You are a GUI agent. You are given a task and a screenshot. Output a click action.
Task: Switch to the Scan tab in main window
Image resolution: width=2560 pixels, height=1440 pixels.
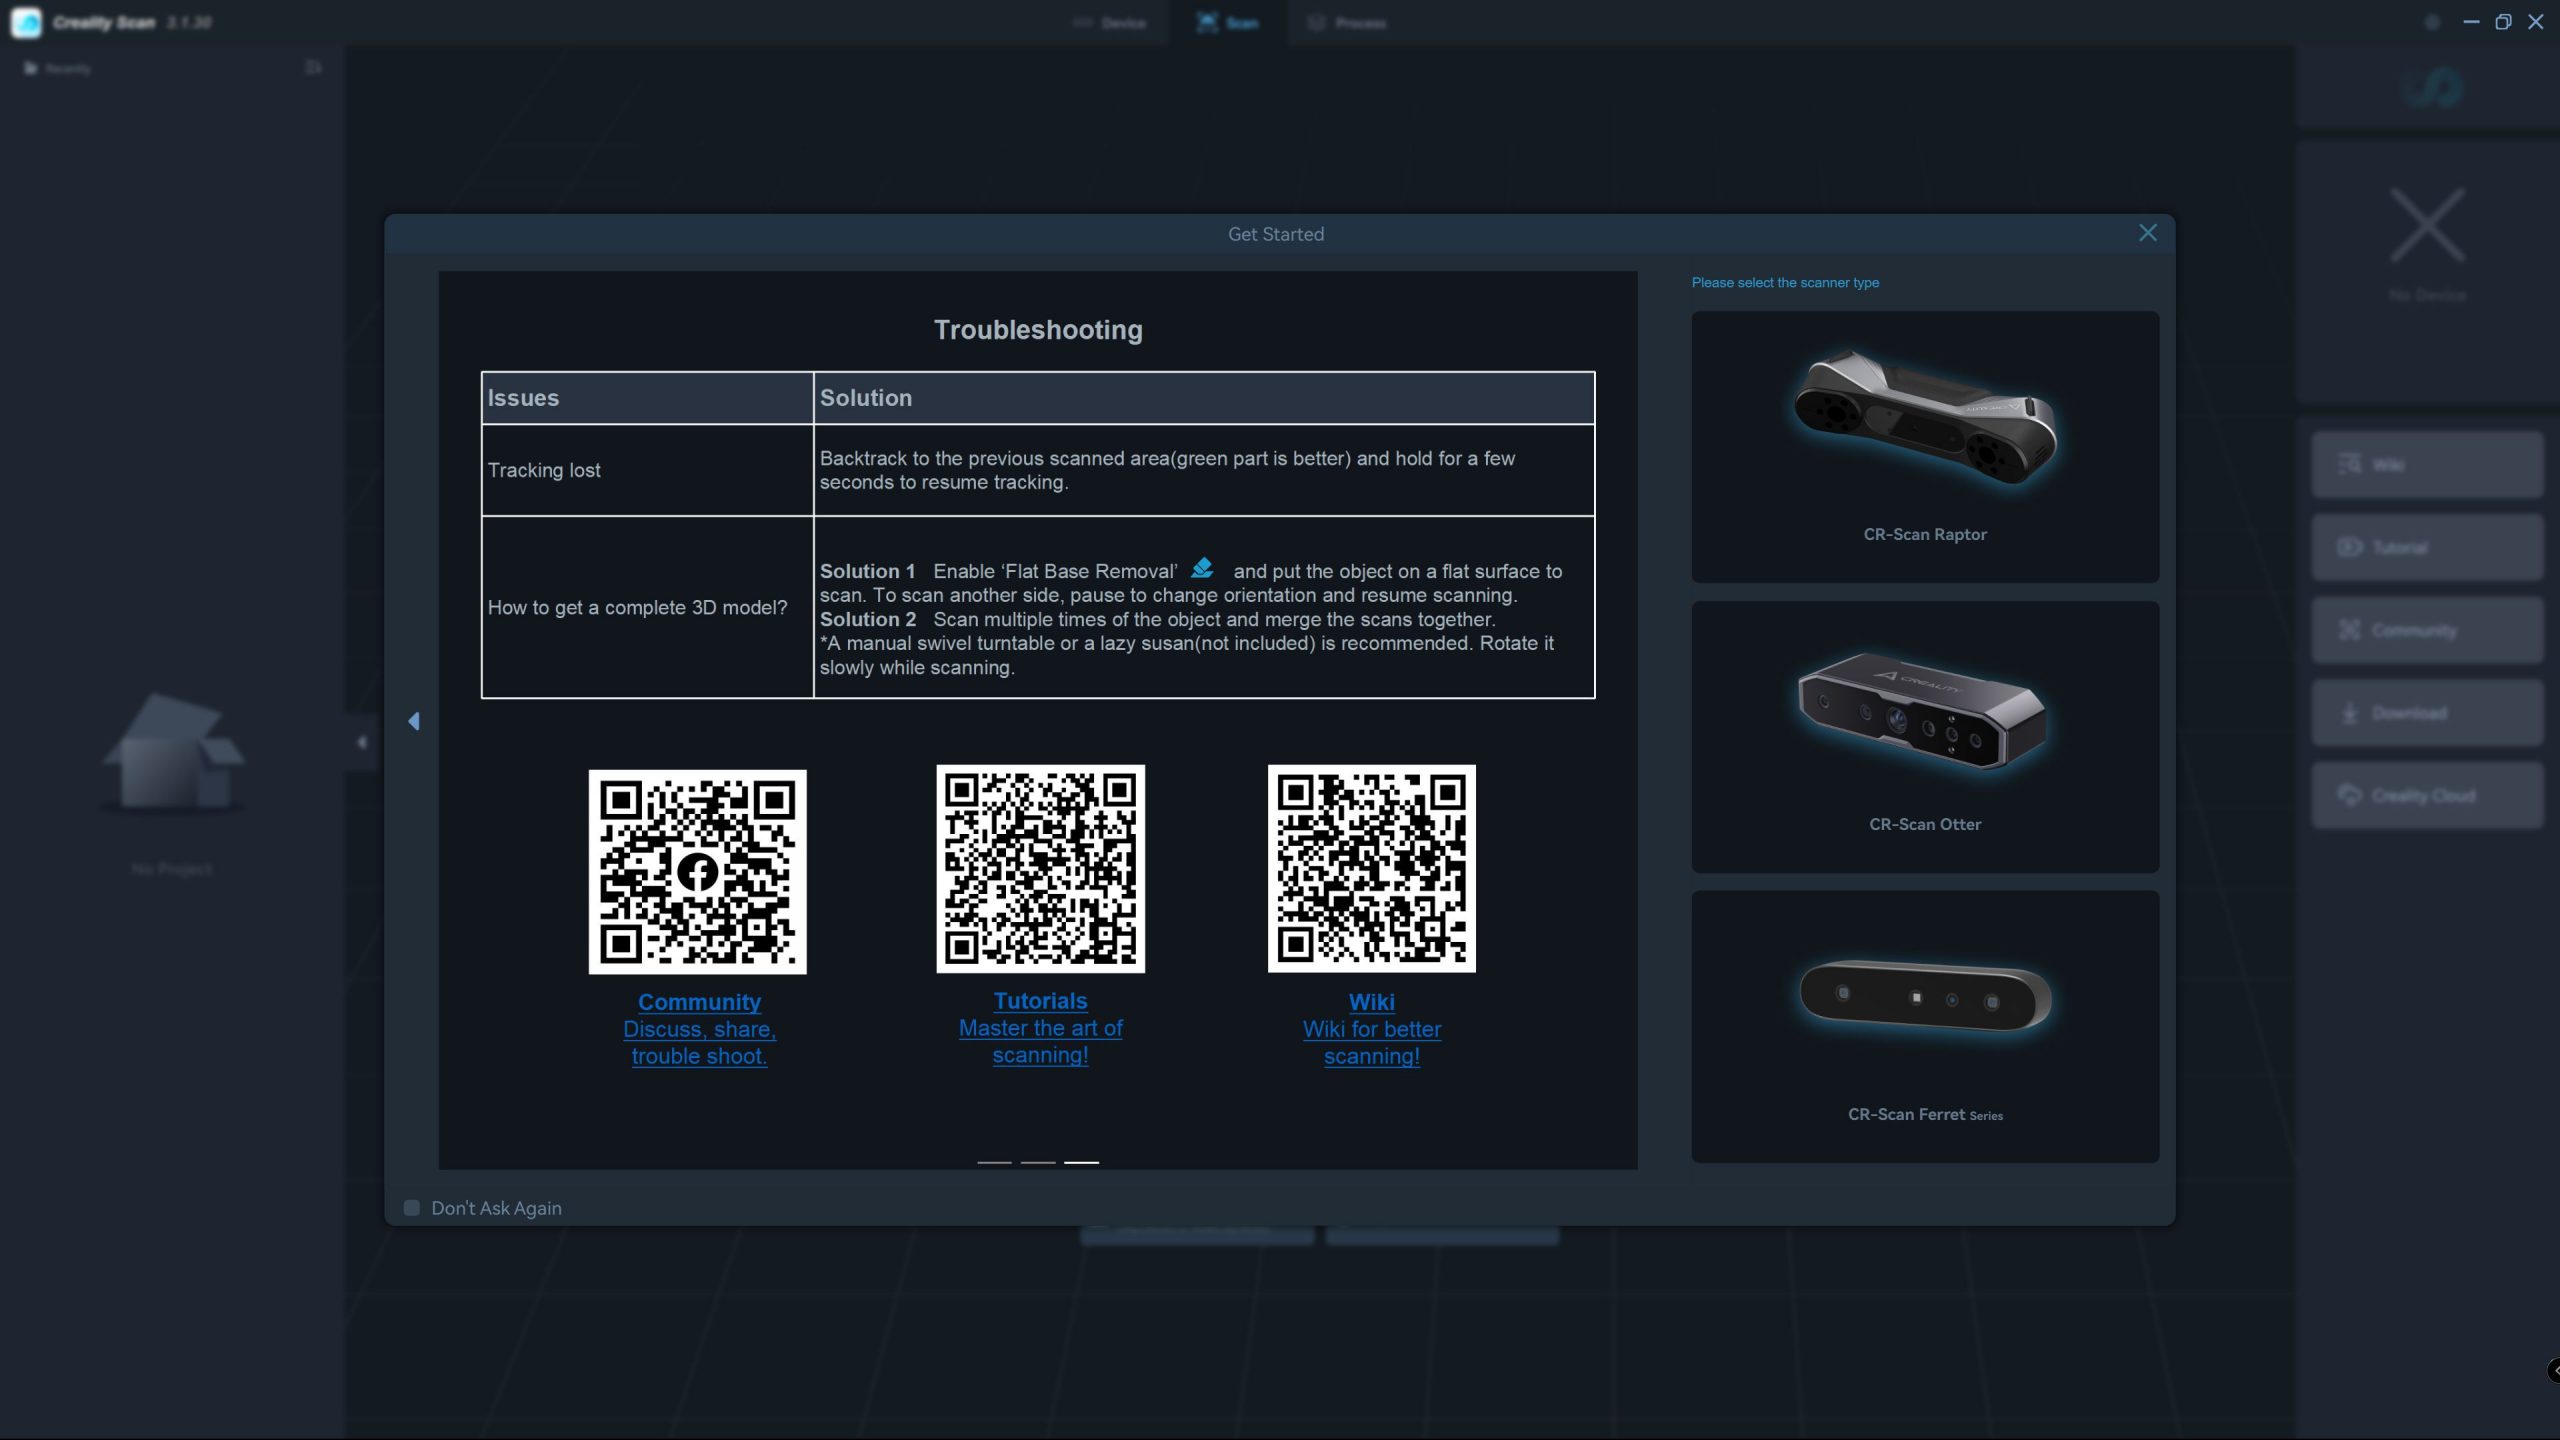click(1228, 22)
